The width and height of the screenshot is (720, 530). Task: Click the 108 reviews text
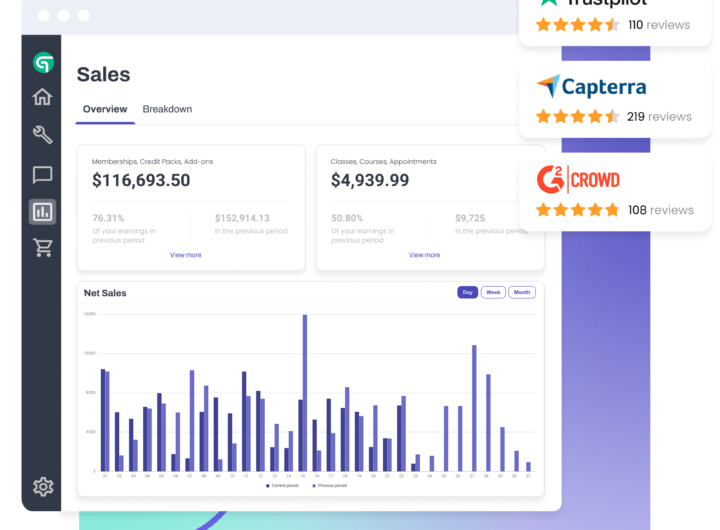(660, 210)
